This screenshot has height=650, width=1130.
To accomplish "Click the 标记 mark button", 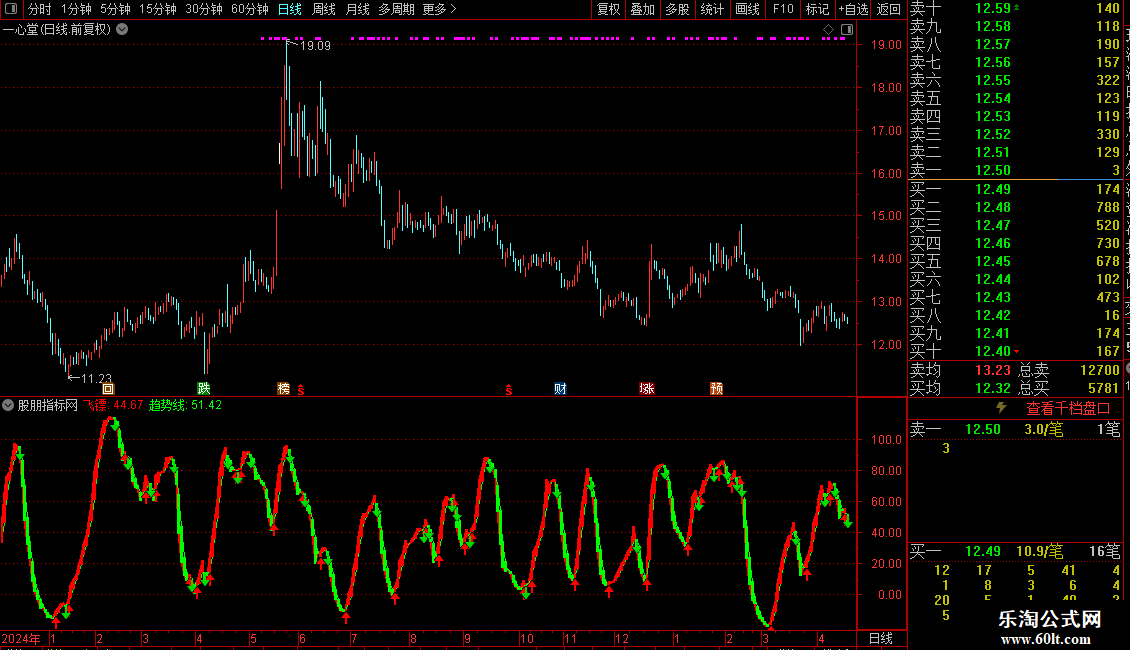I will point(817,9).
